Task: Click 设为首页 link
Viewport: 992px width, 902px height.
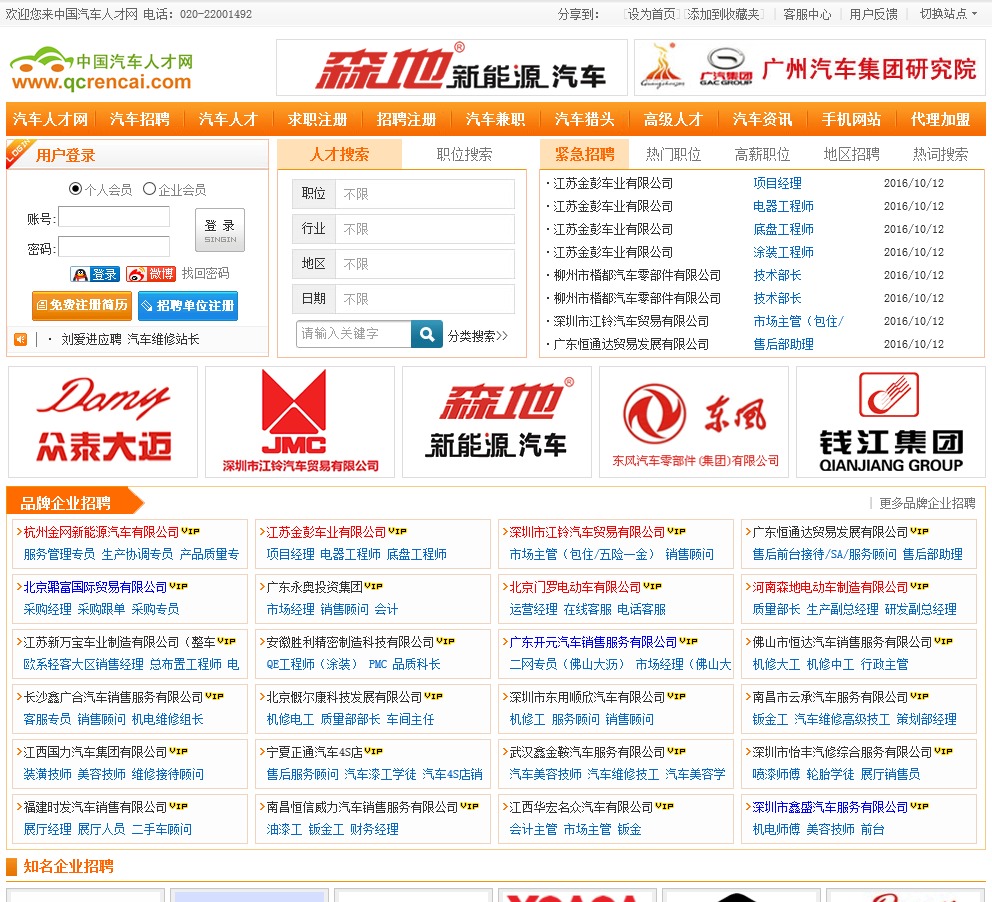Action: (651, 14)
